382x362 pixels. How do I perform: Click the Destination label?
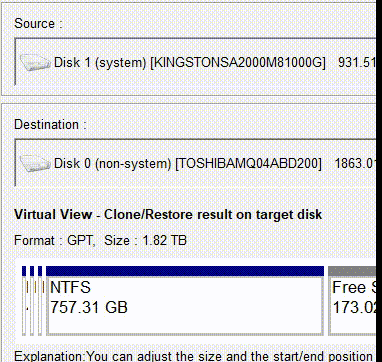coord(50,124)
